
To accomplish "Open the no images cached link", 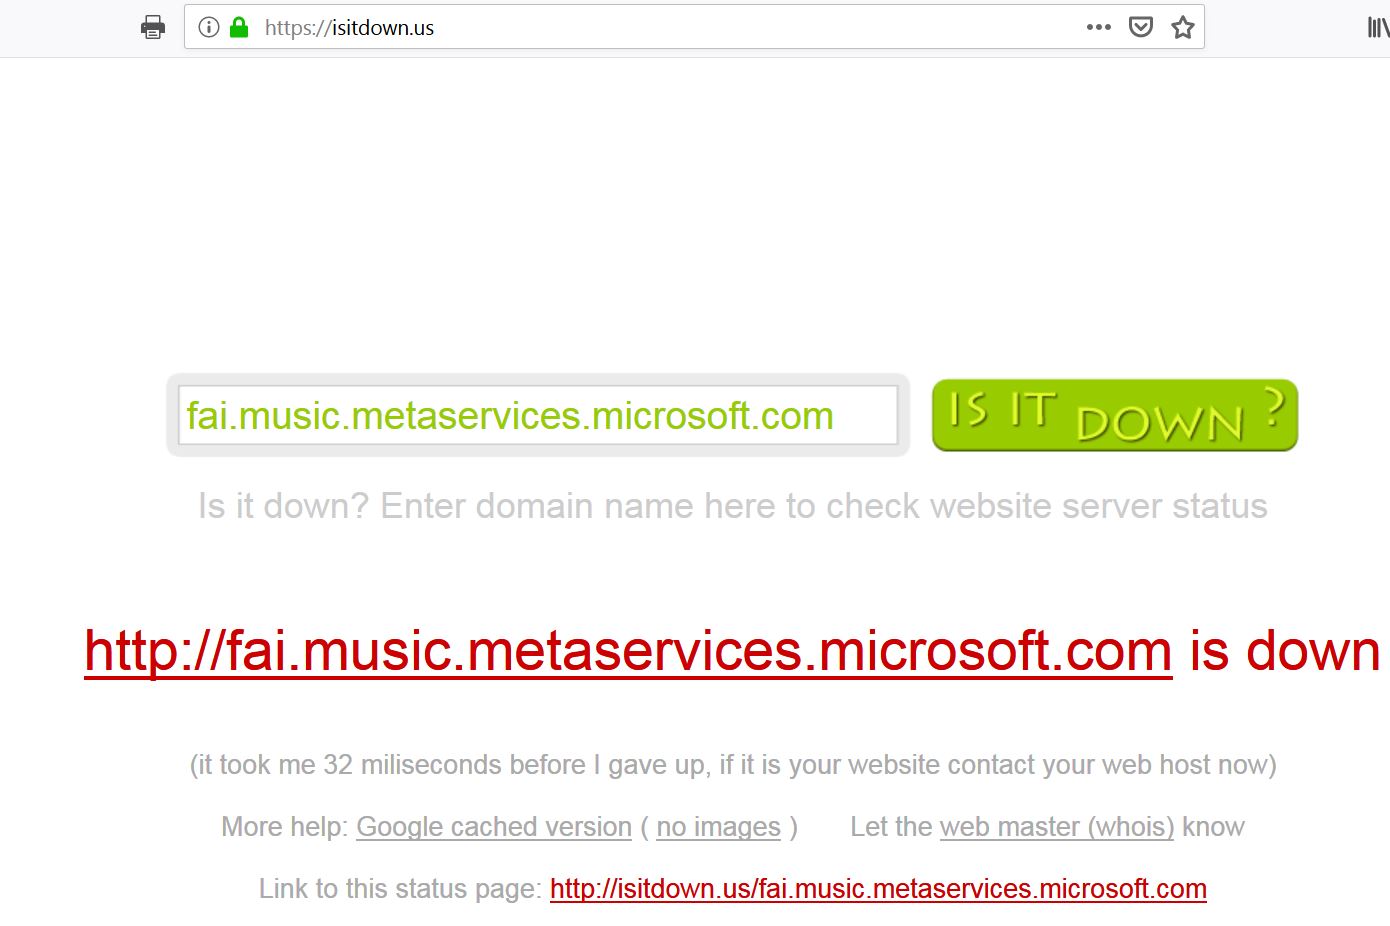I will coord(718,827).
